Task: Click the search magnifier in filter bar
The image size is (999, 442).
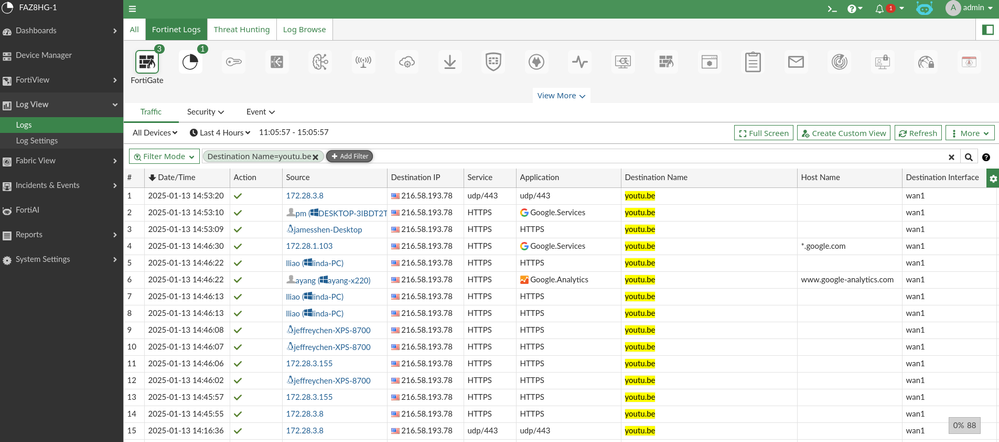Action: coord(968,157)
